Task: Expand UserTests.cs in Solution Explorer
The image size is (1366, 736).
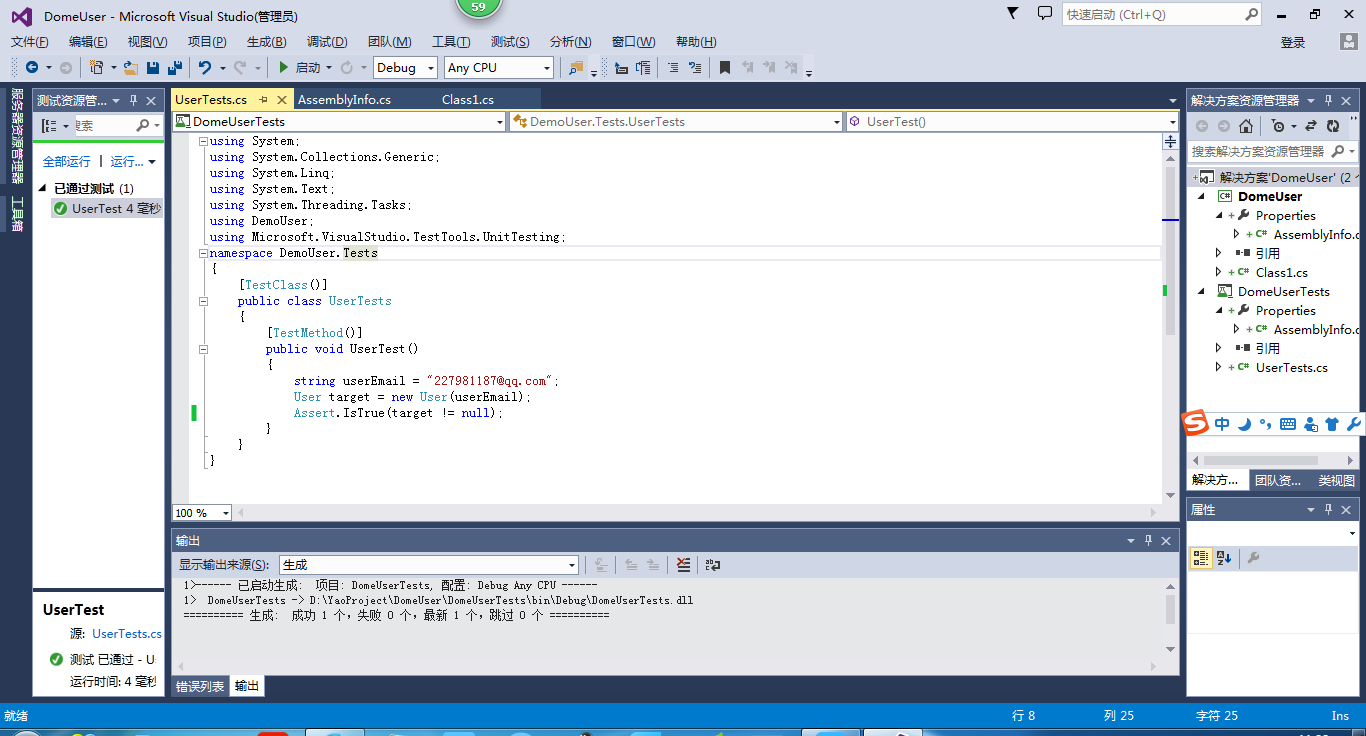Action: 1219,367
